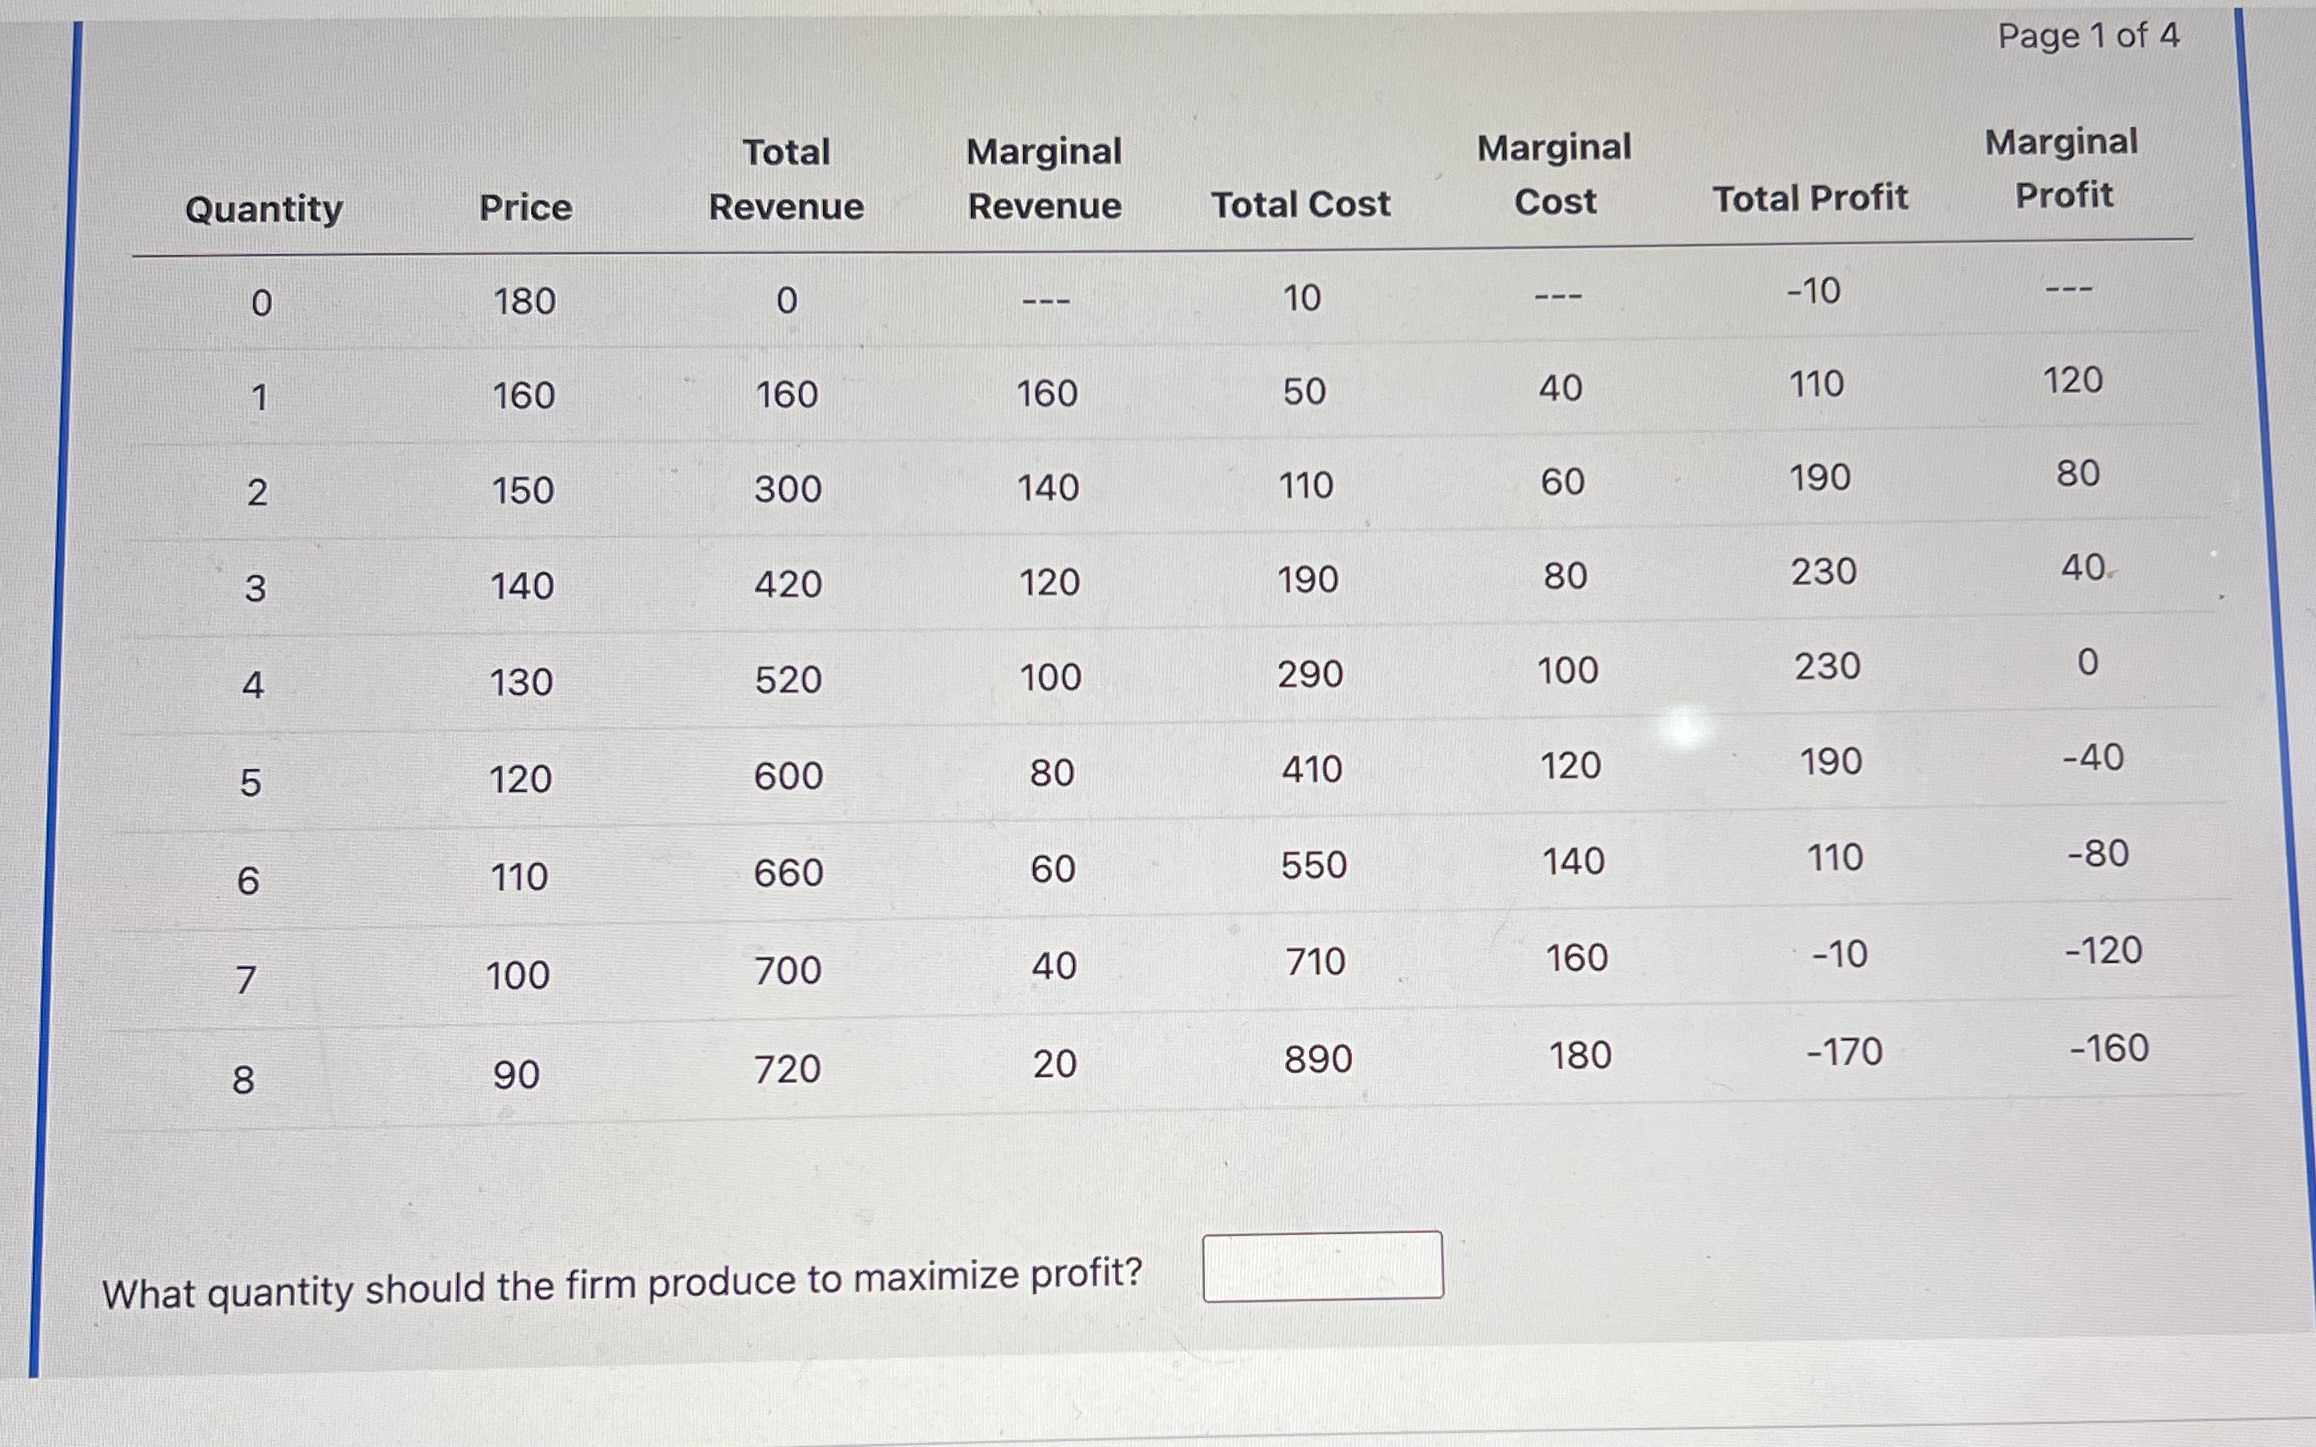
Task: Select the total profit -170 cell
Action: (x=1844, y=1051)
